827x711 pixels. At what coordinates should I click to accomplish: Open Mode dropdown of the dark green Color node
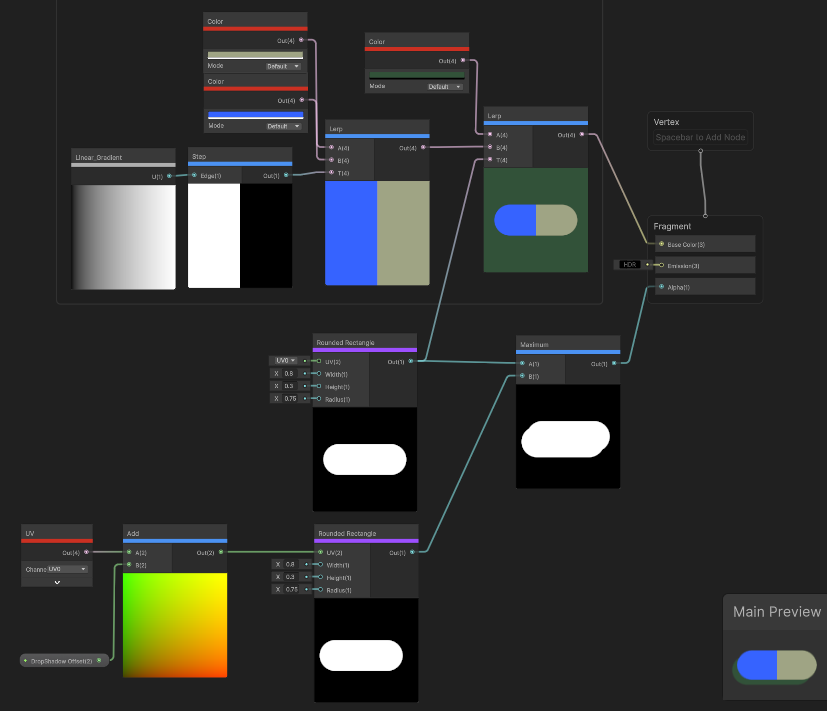[445, 87]
